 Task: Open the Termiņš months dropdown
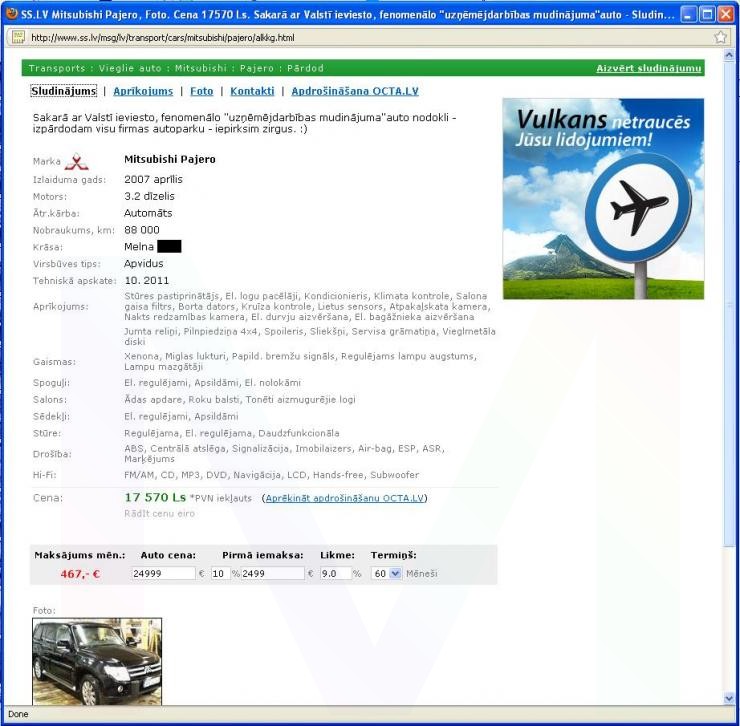386,574
